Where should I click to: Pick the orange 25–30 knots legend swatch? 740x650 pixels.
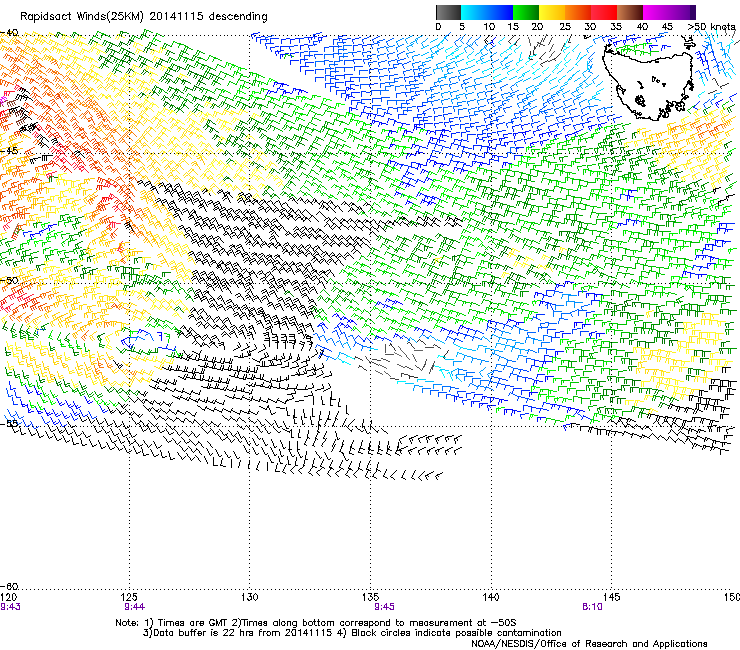coord(578,12)
